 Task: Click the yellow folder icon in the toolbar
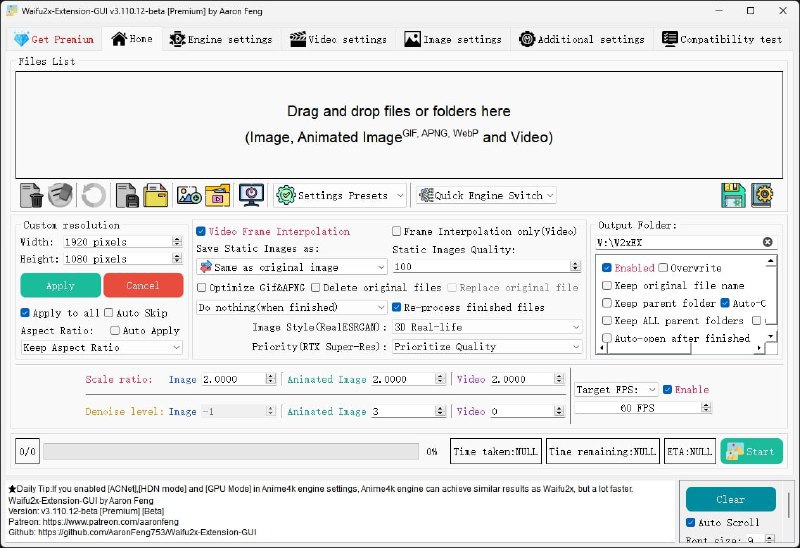pos(155,195)
